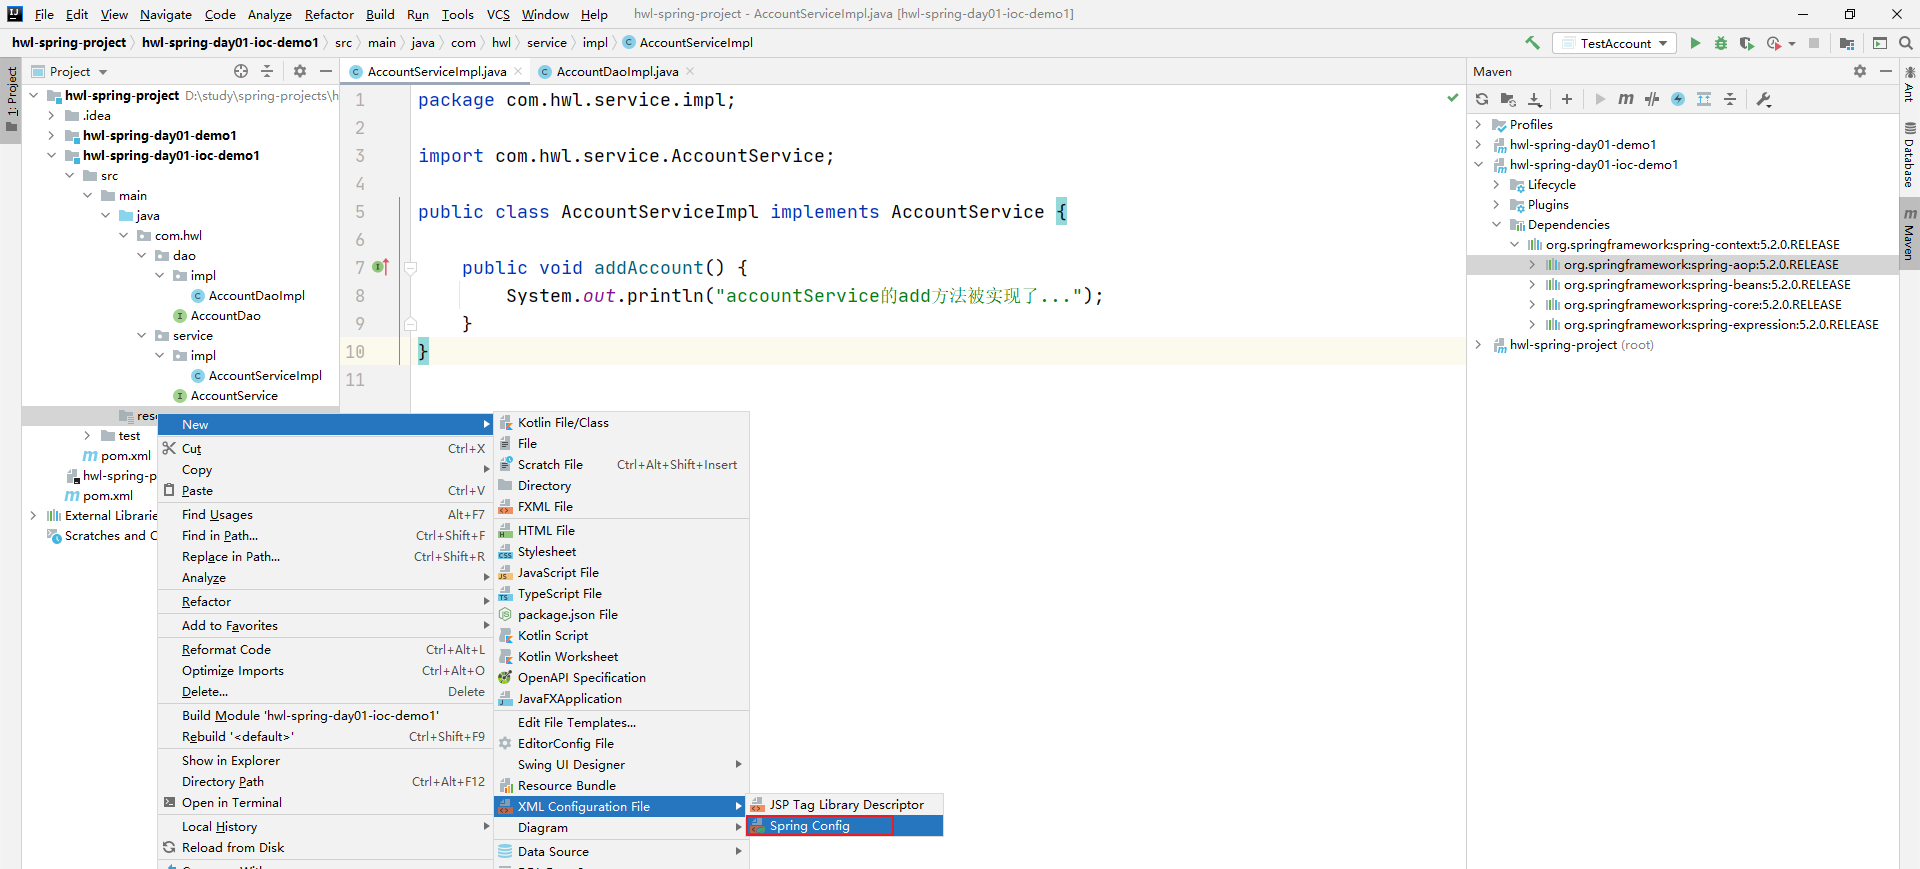Screen dimensions: 1920x869
Task: Collapse the com.hwl package node
Action: pyautogui.click(x=123, y=236)
